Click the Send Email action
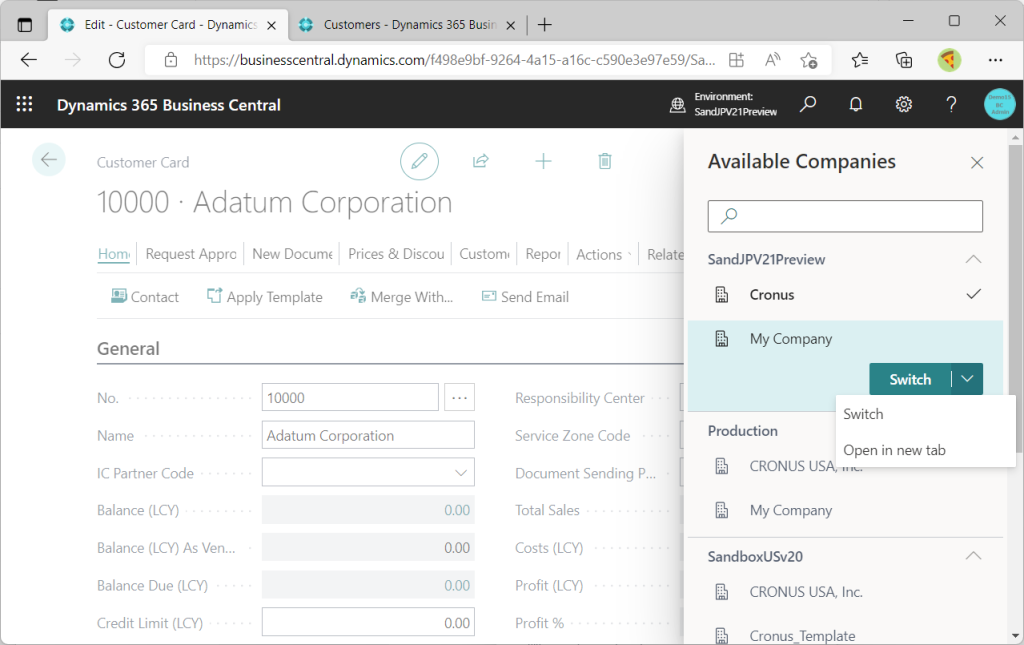 [525, 297]
